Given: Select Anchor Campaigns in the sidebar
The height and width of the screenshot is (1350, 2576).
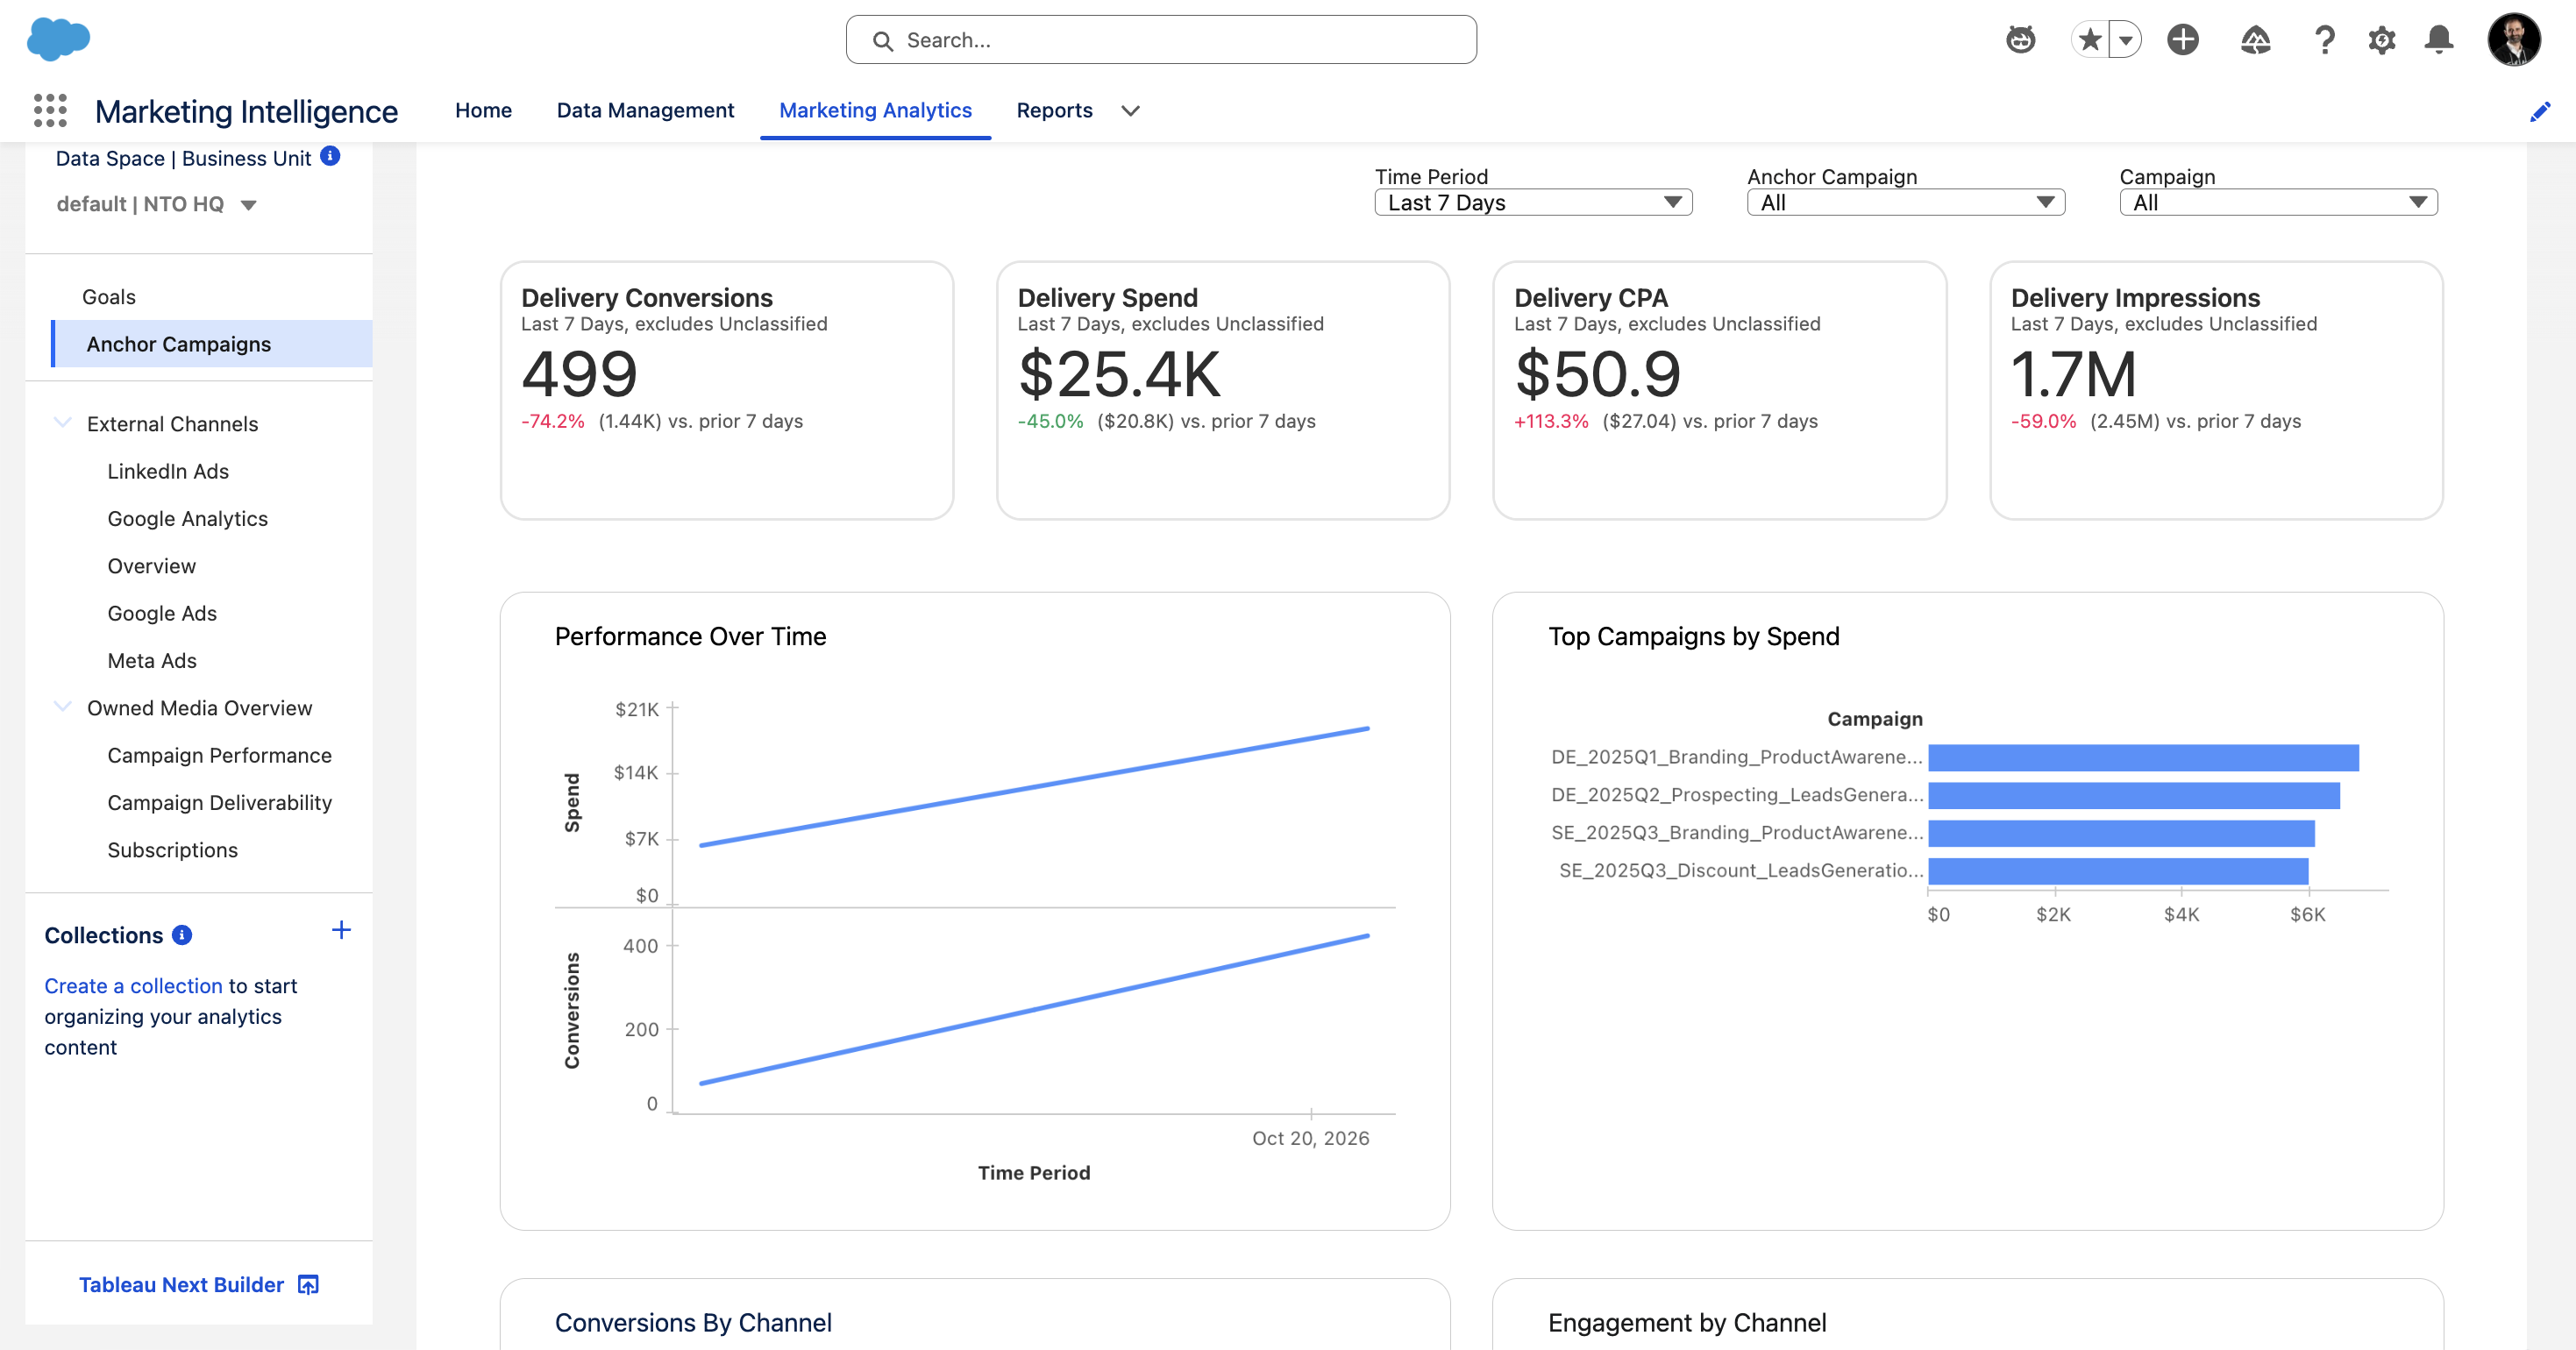Looking at the screenshot, I should click(213, 344).
